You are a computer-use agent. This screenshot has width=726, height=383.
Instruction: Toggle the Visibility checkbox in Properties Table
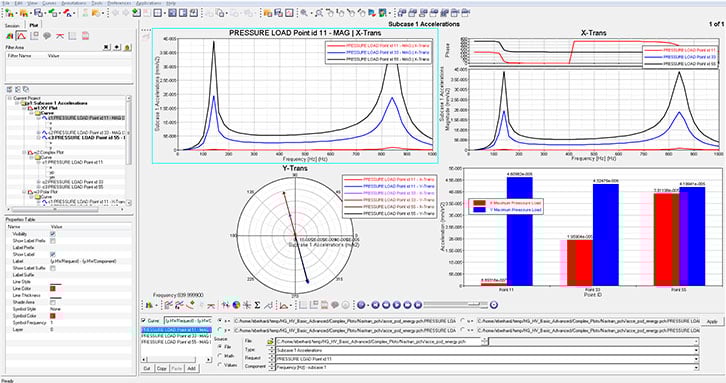point(52,234)
